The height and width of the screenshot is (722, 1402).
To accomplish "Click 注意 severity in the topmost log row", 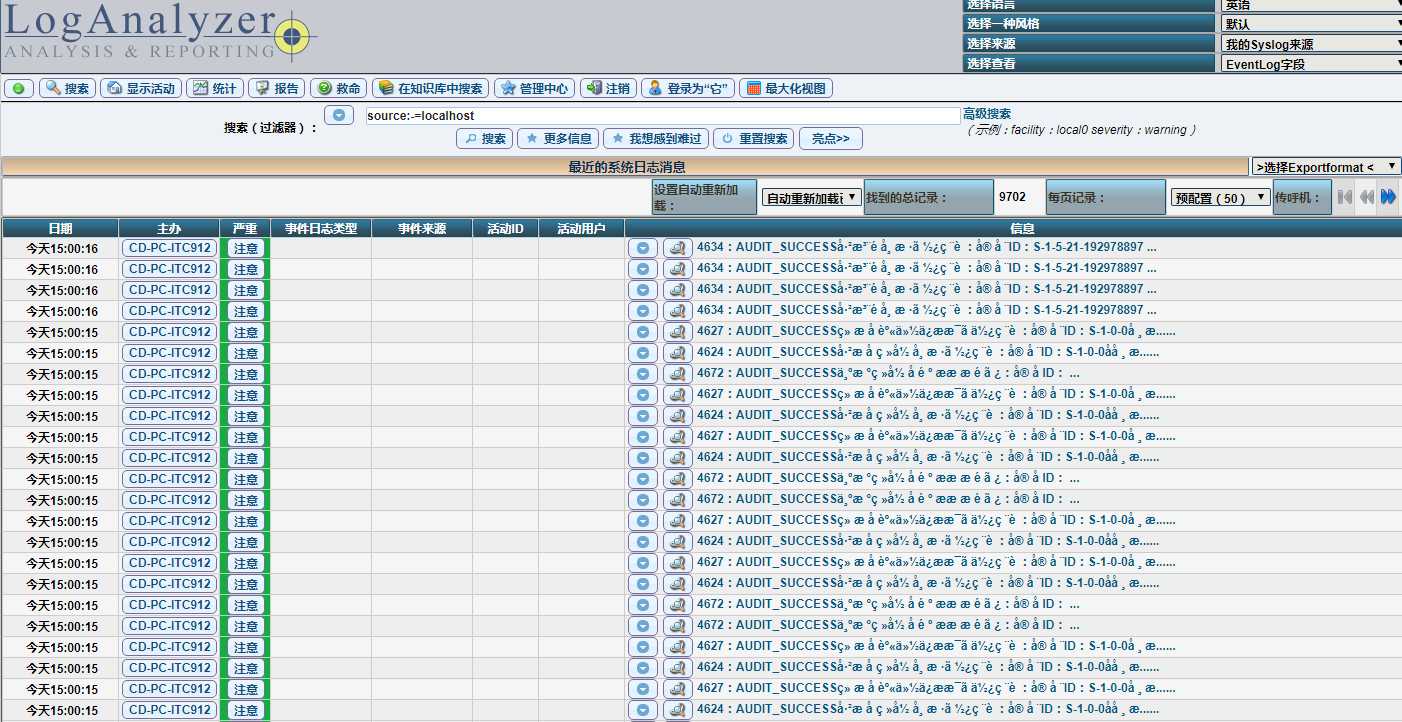I will [x=246, y=248].
